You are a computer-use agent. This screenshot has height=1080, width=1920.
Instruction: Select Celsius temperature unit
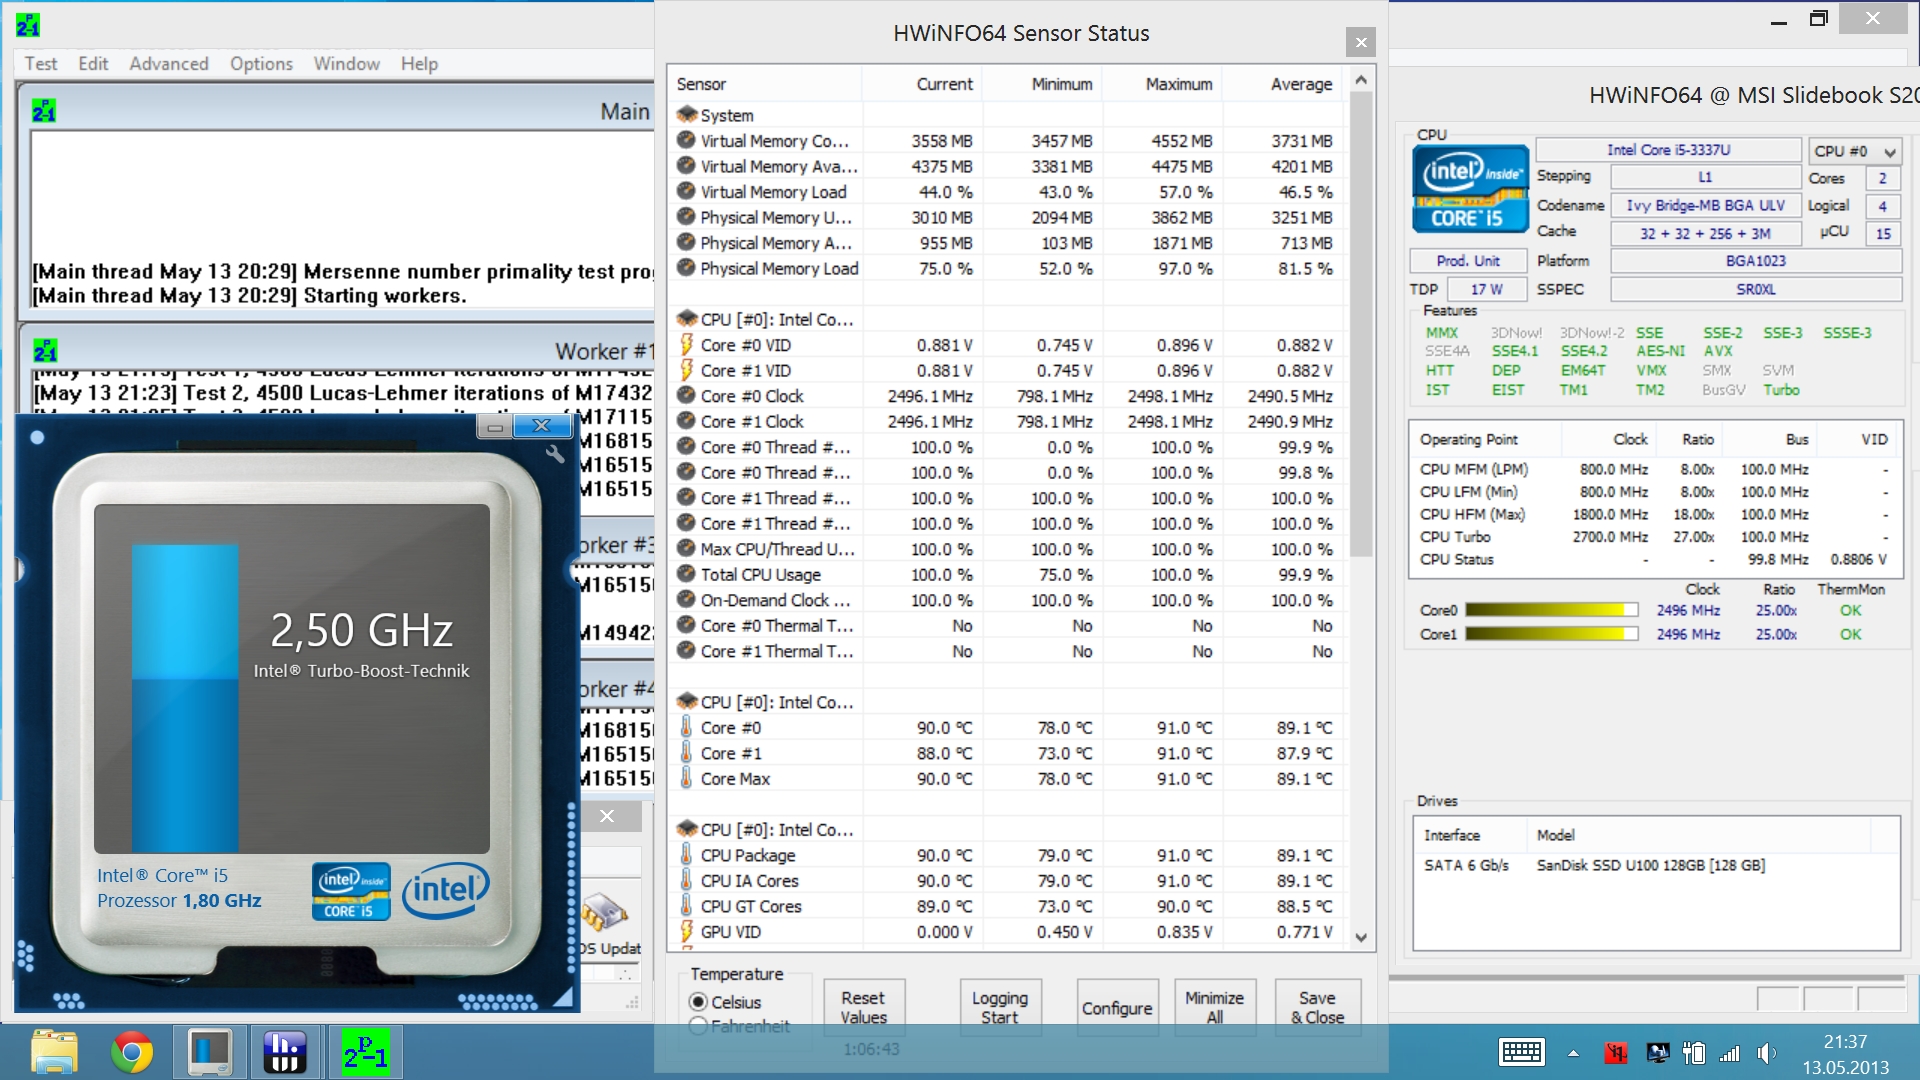click(699, 1002)
